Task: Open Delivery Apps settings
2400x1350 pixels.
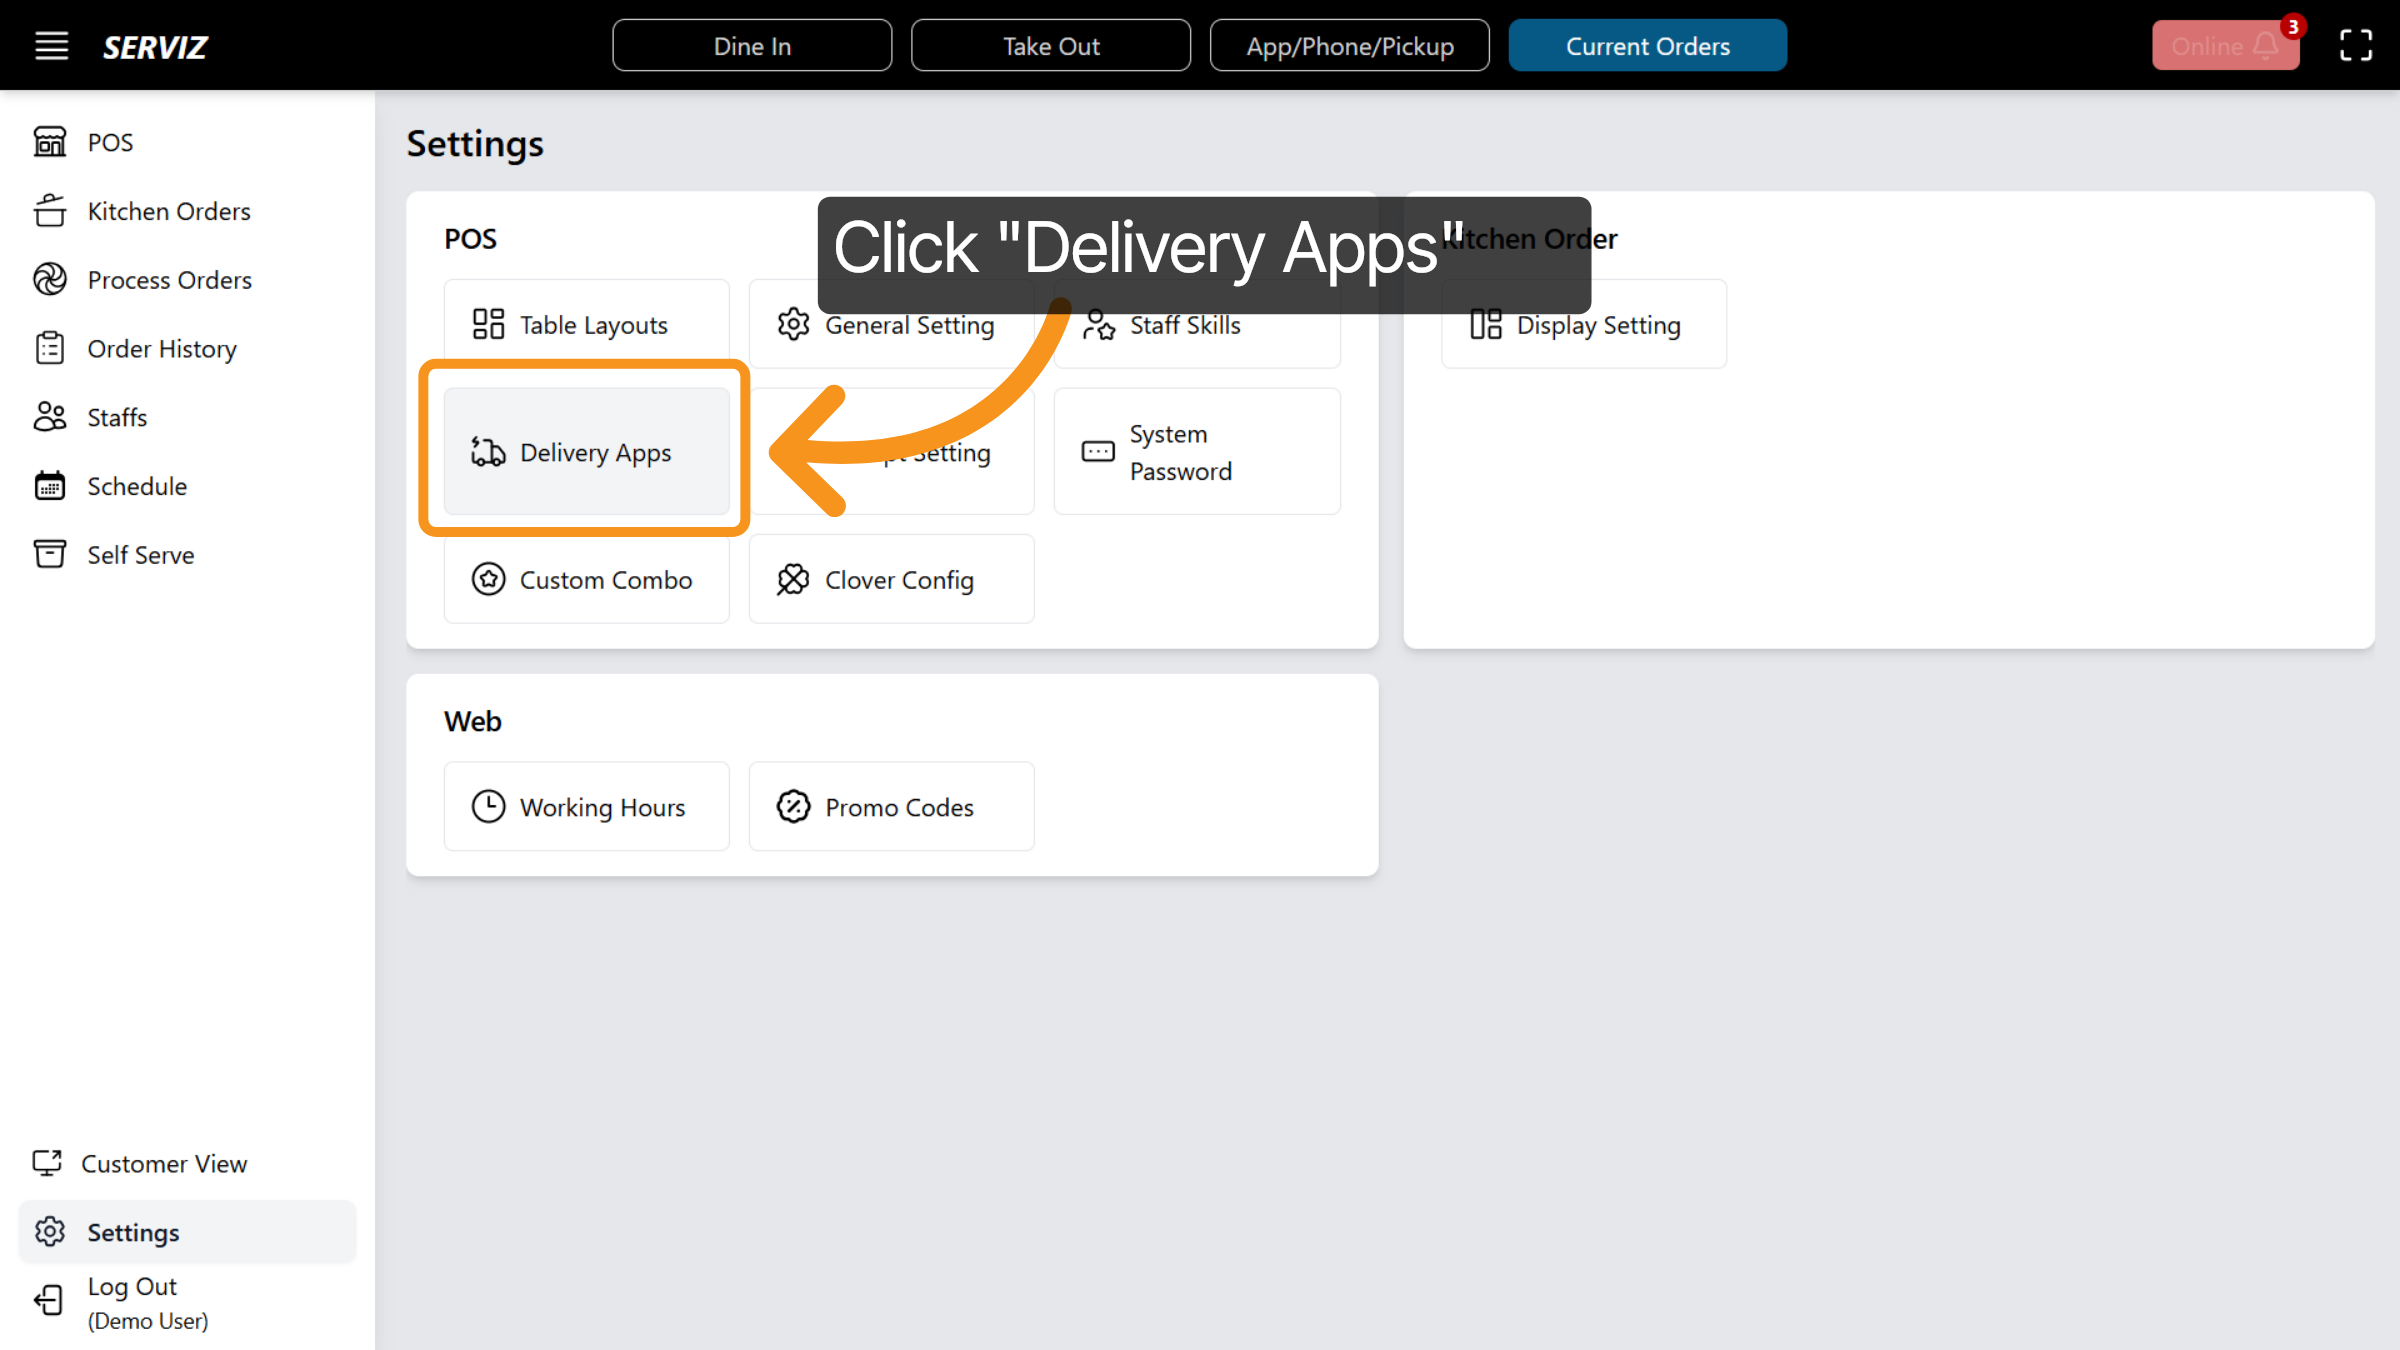Action: click(x=585, y=452)
